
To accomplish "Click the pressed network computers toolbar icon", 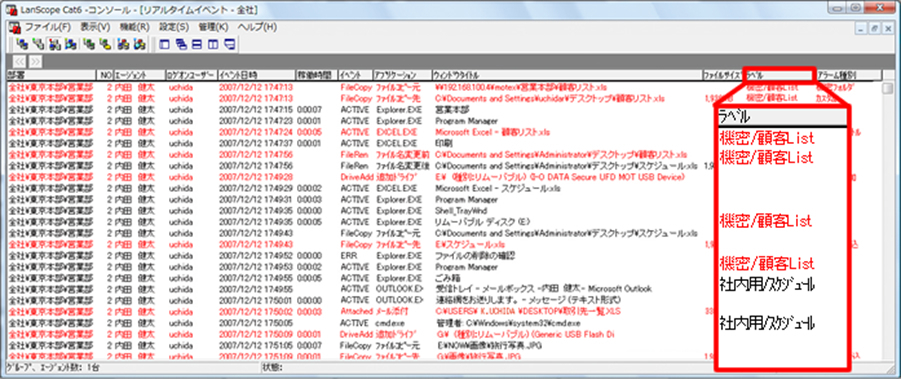I will pos(56,44).
